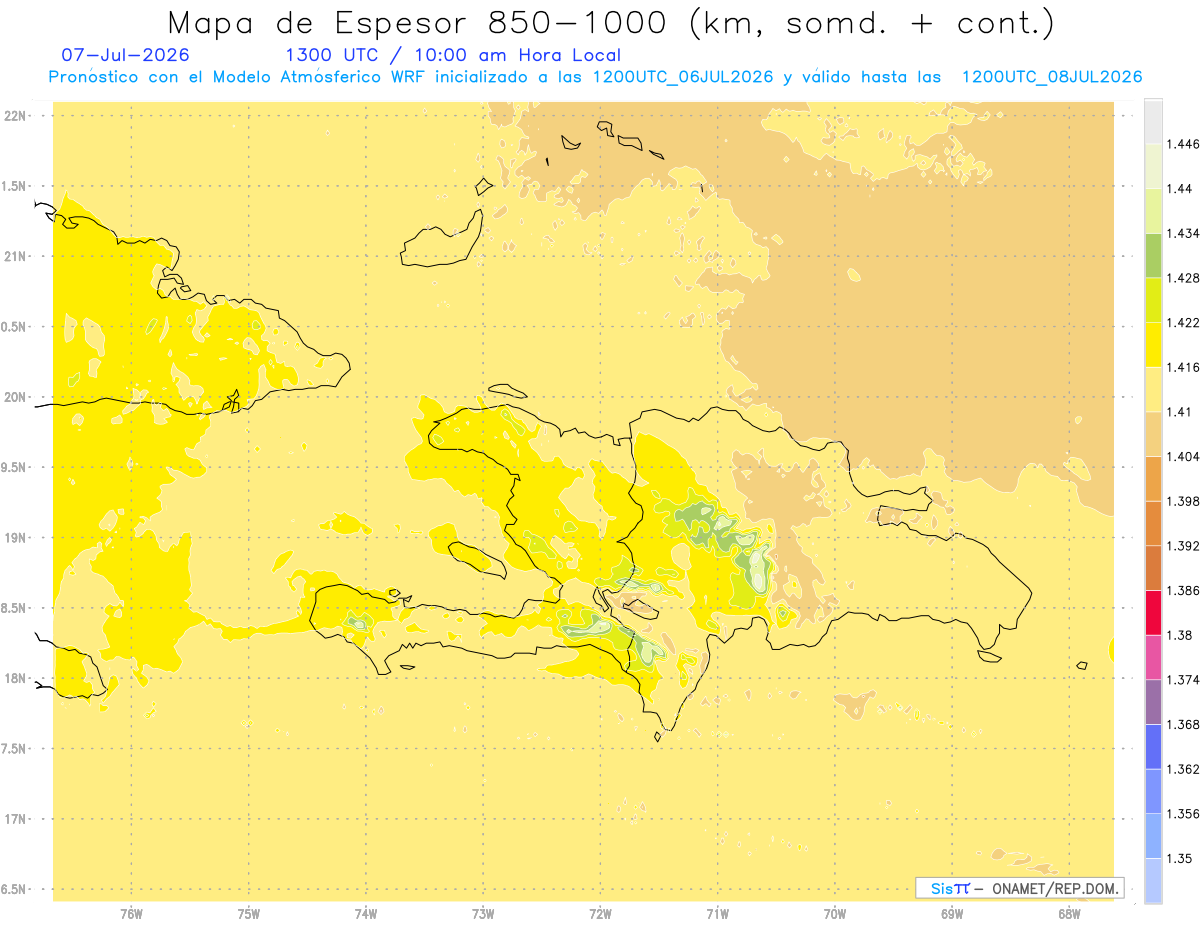
Task: Click the latitude label '20N'
Action: pos(14,397)
